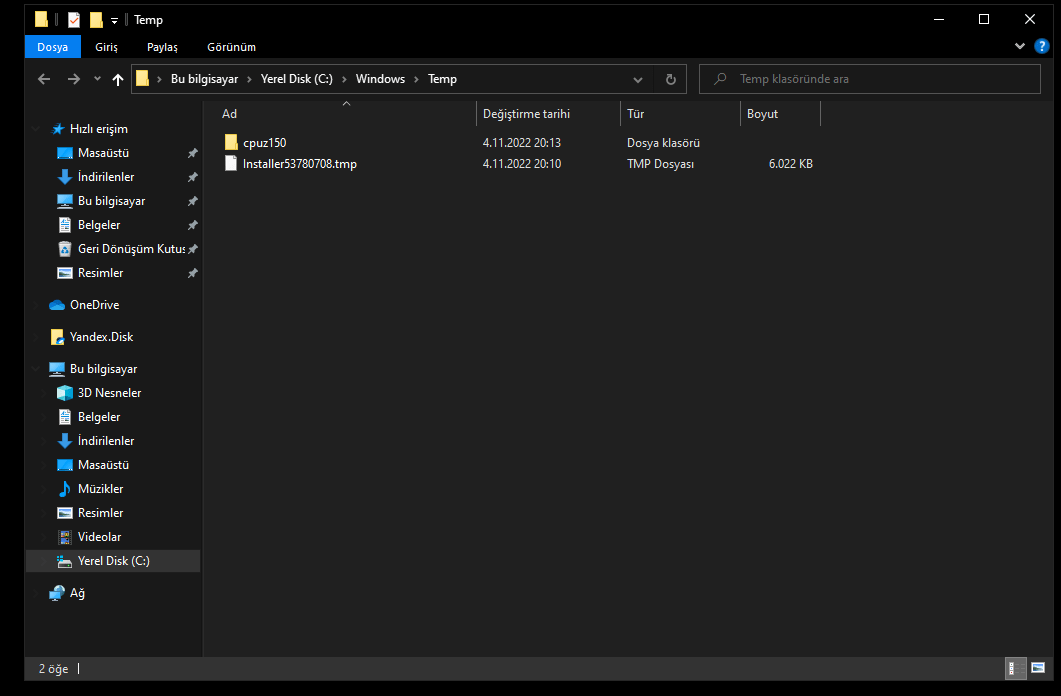Click the Temp folder search field
The width and height of the screenshot is (1061, 696).
[x=870, y=79]
